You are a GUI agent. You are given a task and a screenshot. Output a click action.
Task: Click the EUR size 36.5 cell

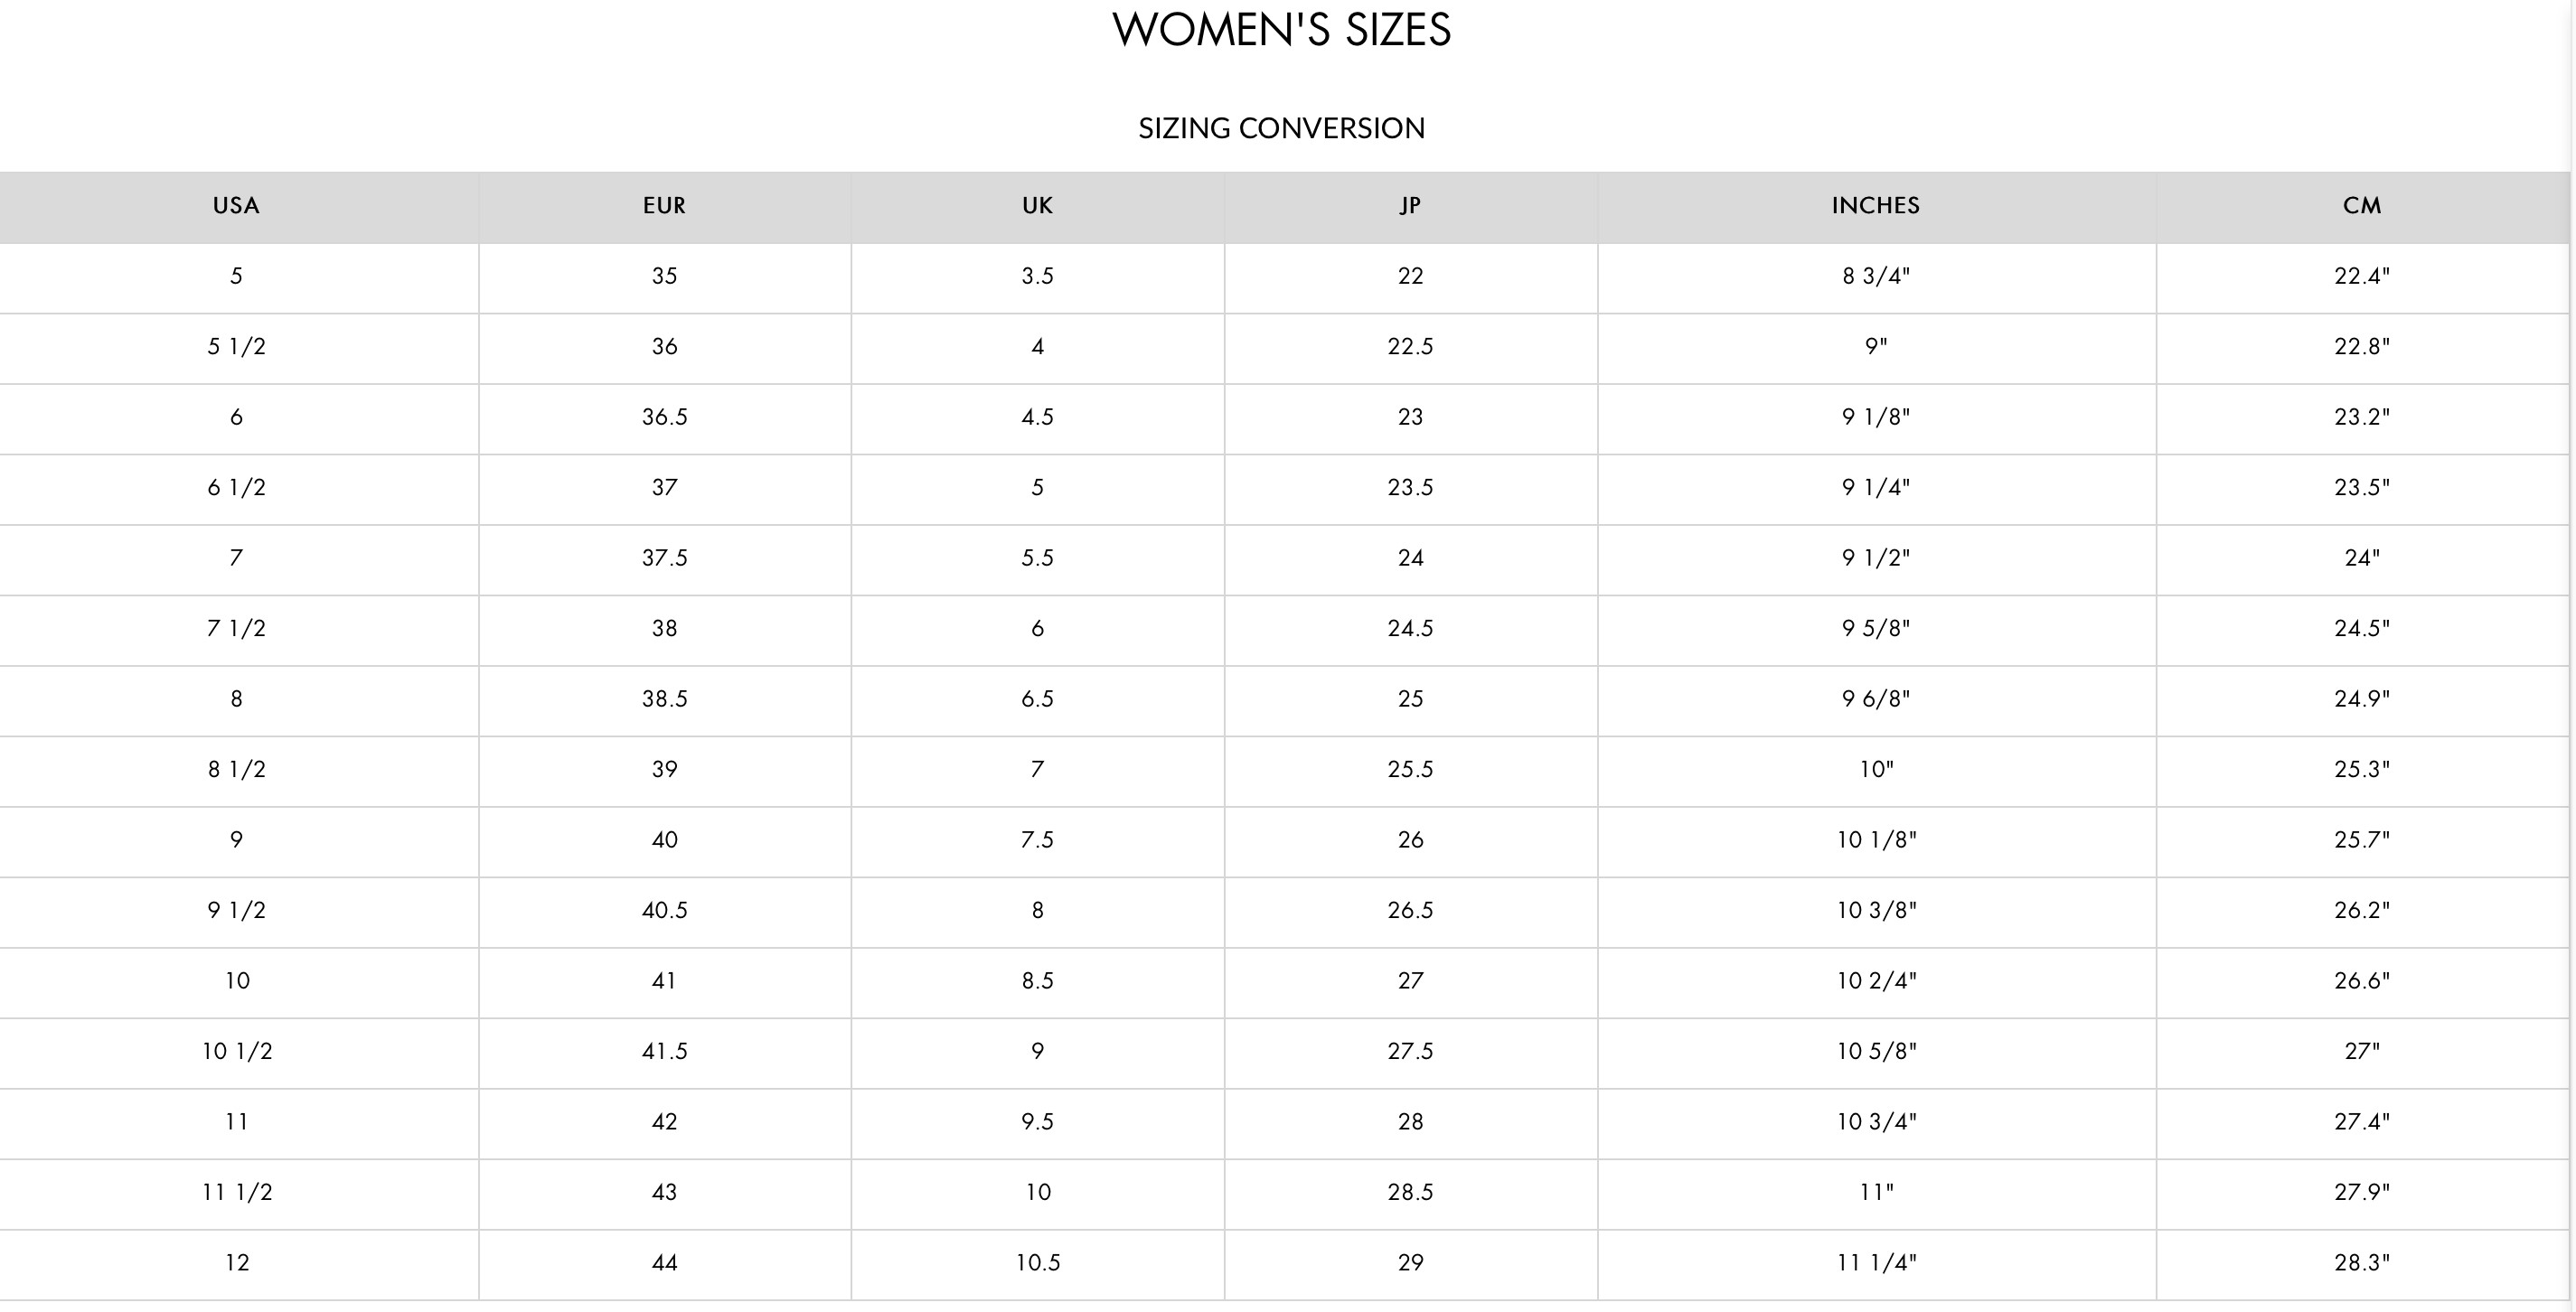coord(664,417)
